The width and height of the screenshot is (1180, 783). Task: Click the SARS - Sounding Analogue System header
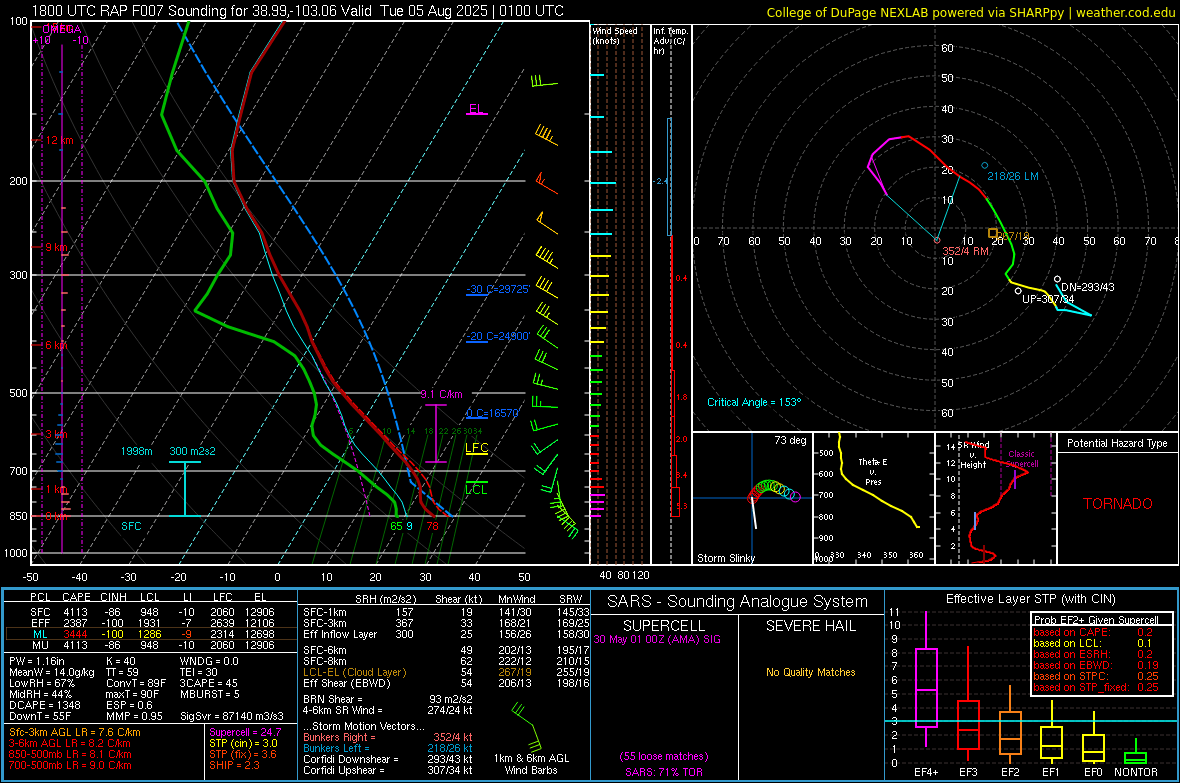pyautogui.click(x=738, y=602)
